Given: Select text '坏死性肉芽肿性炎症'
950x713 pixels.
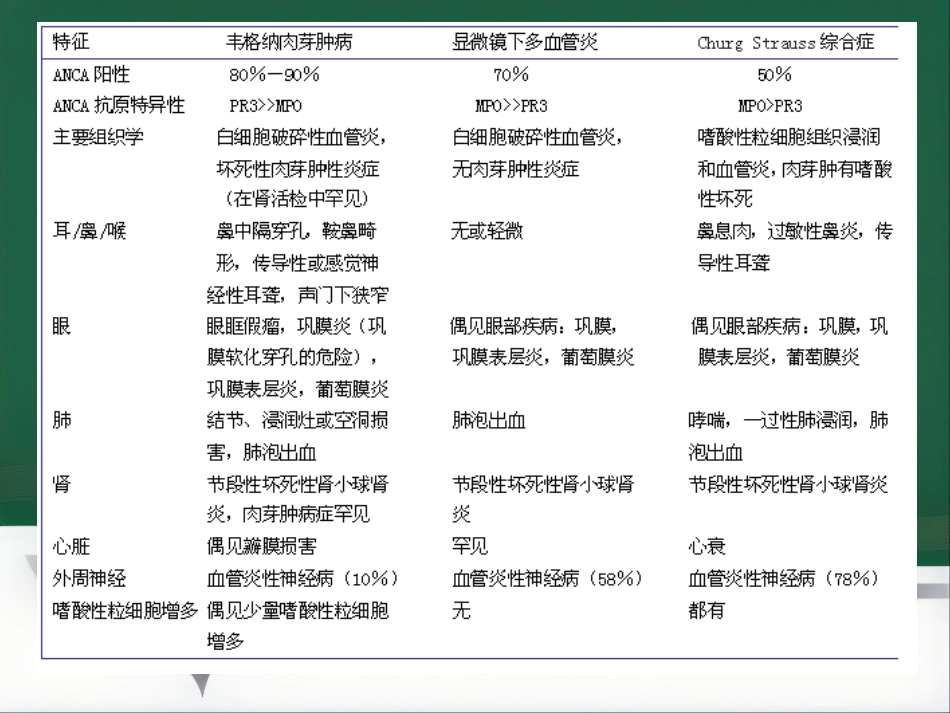Looking at the screenshot, I should coord(297,168).
